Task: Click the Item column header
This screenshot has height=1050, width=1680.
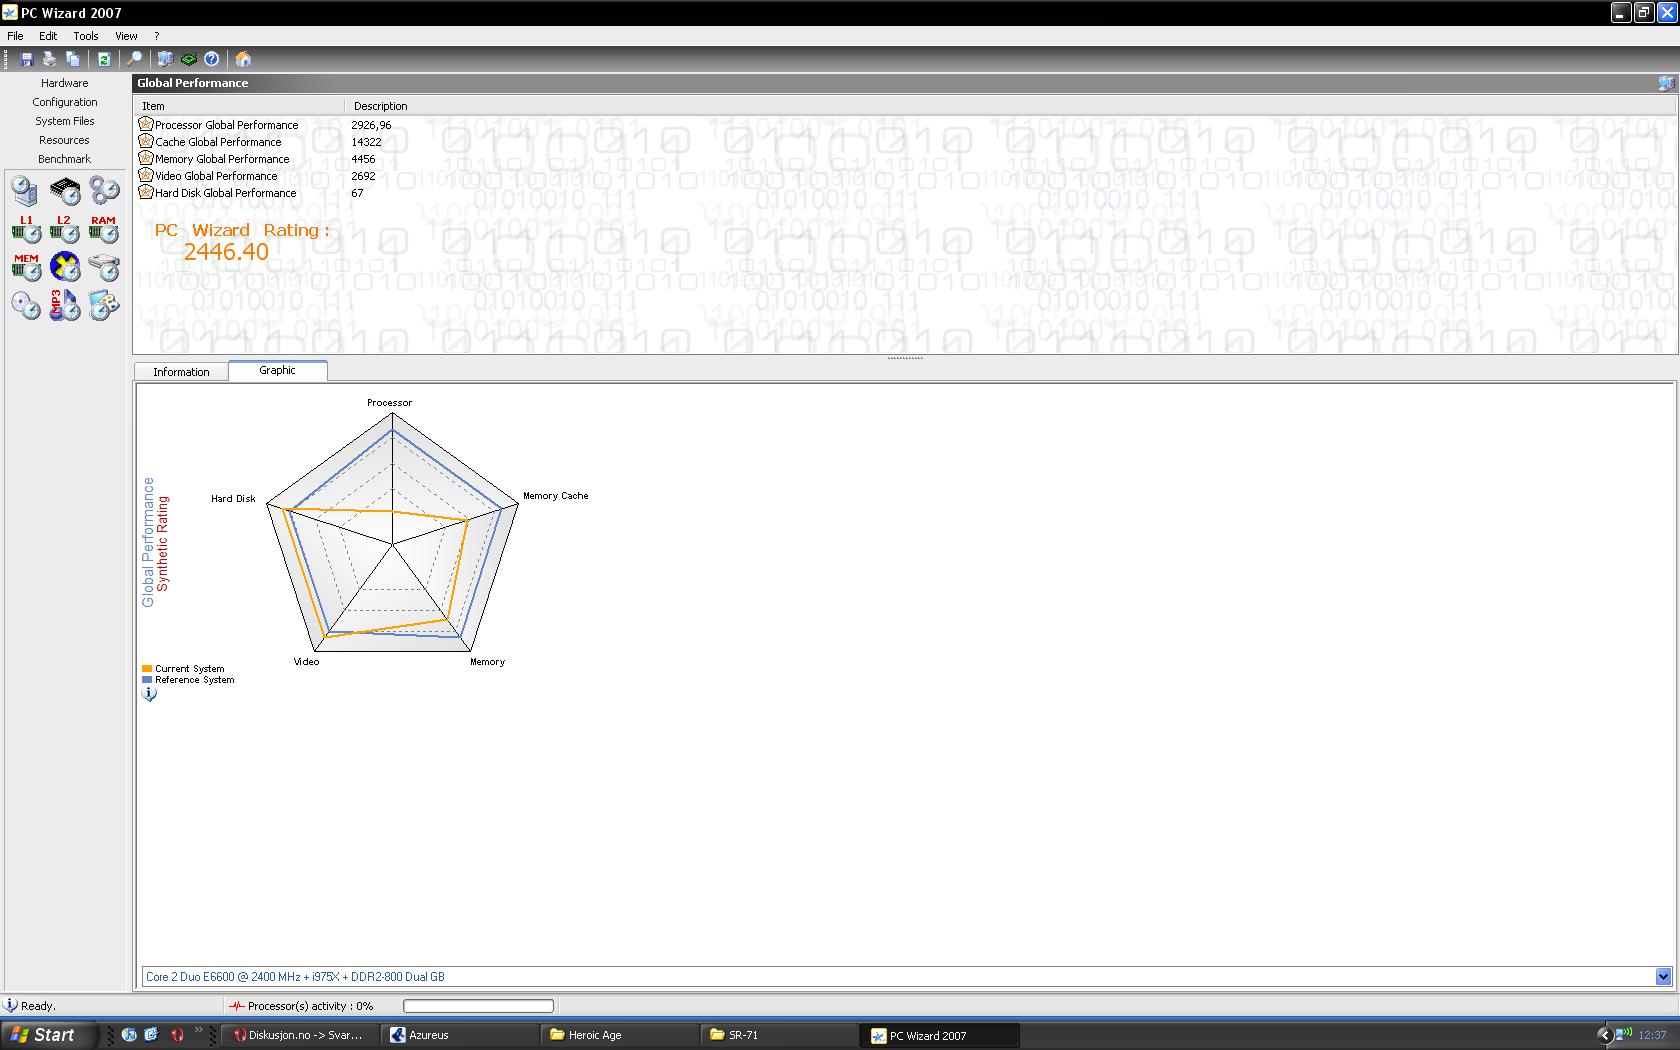Action: (x=239, y=106)
